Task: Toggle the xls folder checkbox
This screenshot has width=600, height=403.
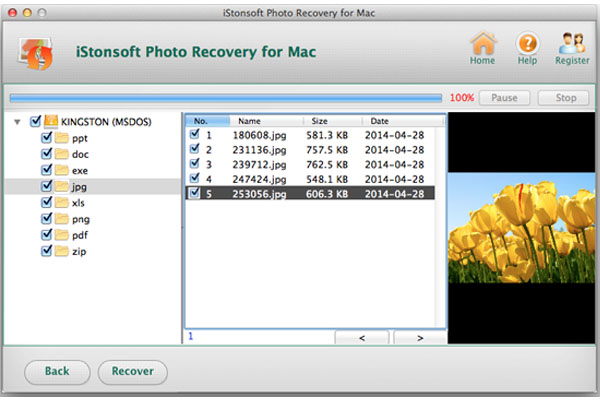Action: pyautogui.click(x=46, y=202)
